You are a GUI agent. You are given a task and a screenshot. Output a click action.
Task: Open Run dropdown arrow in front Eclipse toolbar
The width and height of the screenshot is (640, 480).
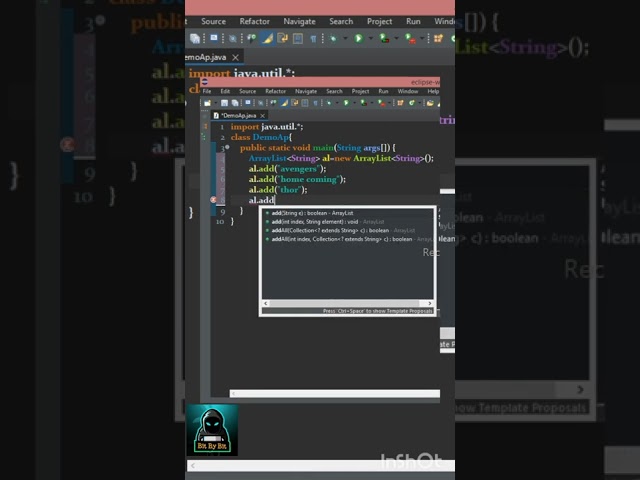(354, 103)
